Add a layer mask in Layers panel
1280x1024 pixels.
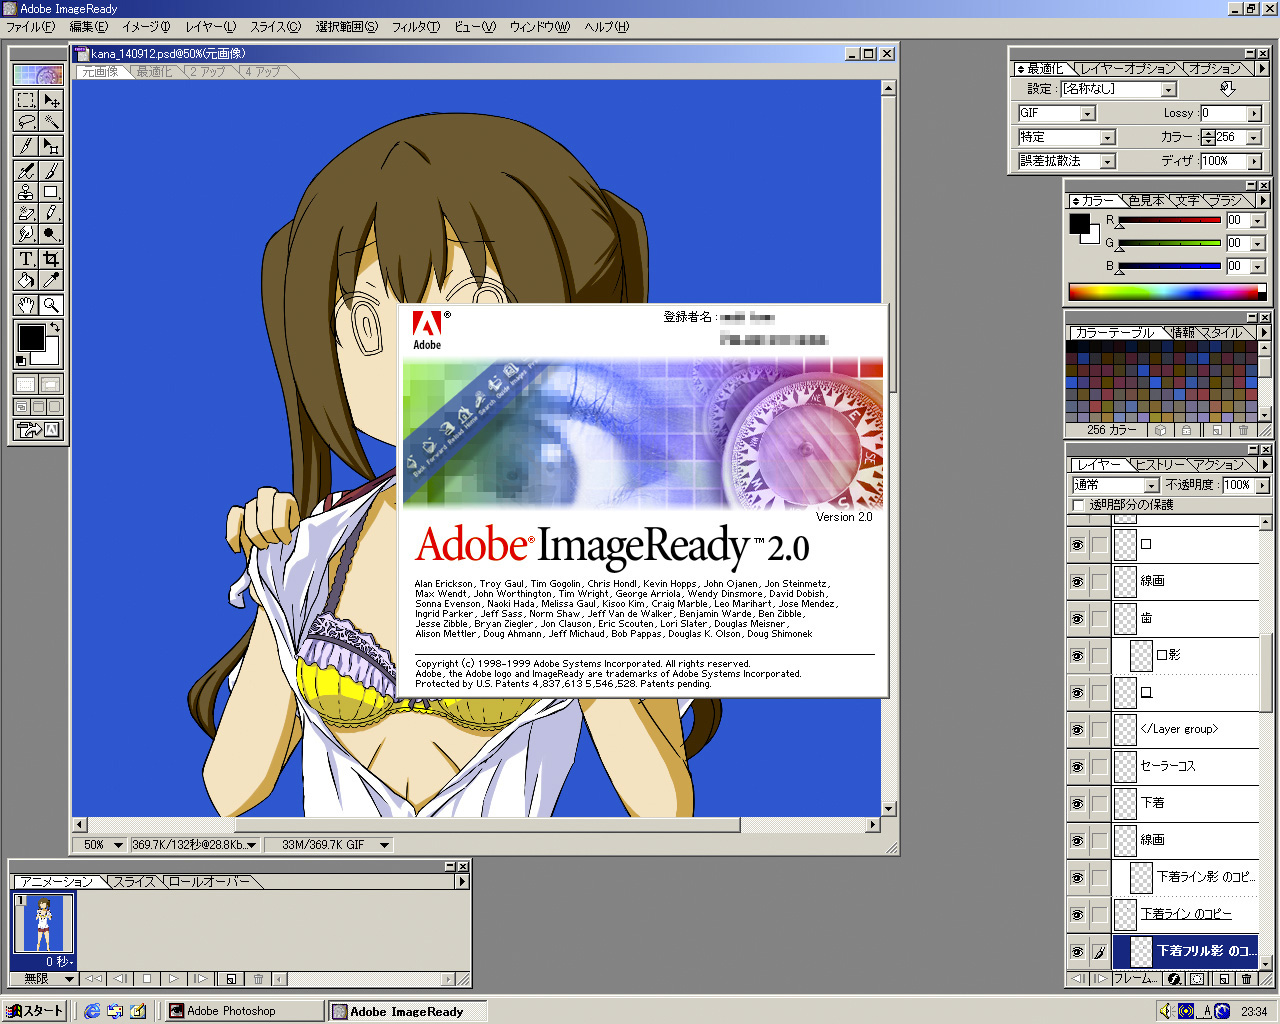1198,979
